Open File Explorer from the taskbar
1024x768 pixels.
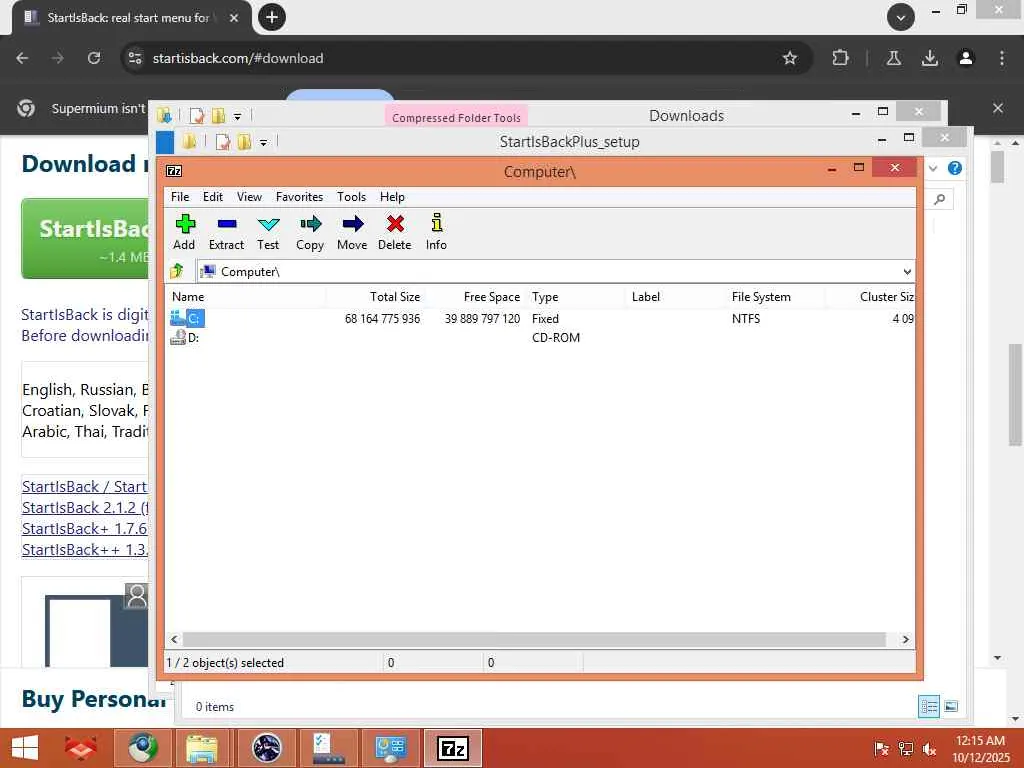tap(202, 748)
